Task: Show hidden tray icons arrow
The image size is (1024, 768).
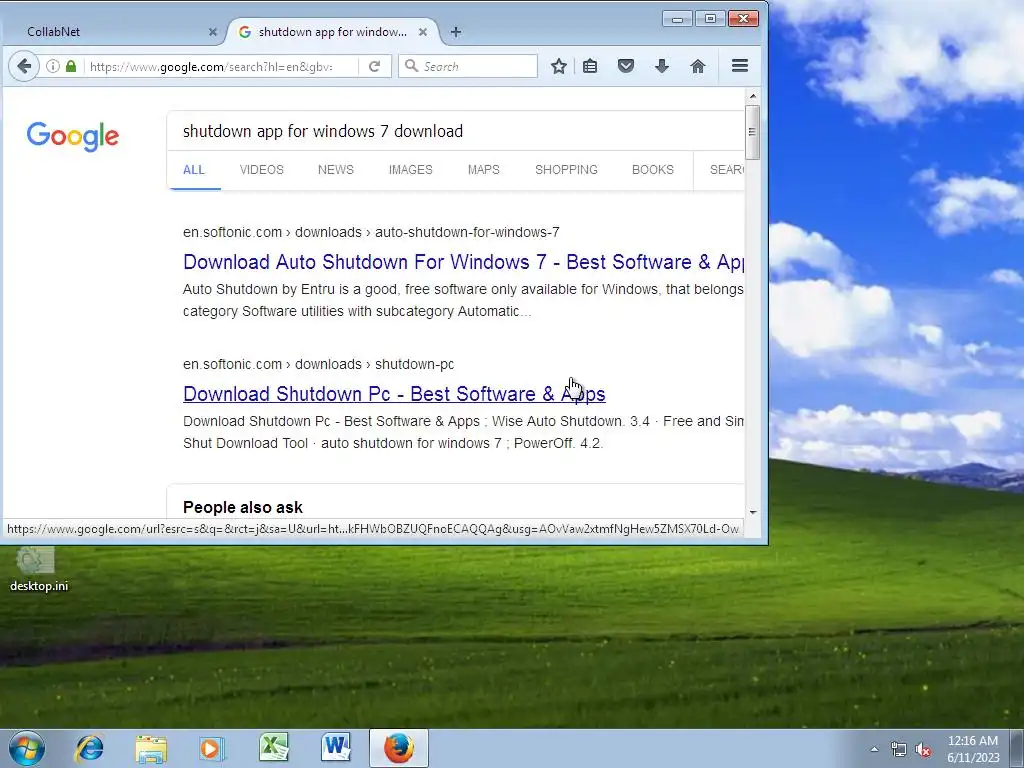Action: [x=874, y=750]
